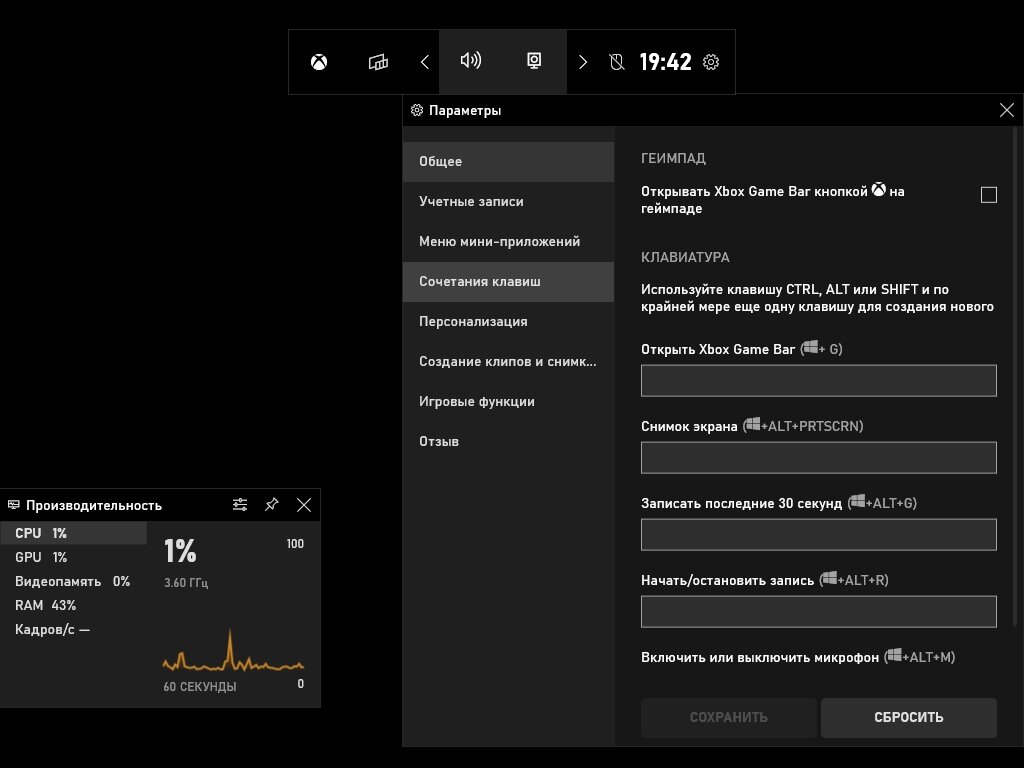Viewport: 1024px width, 768px height.
Task: Select the RAM 43% metric row
Action: point(74,605)
